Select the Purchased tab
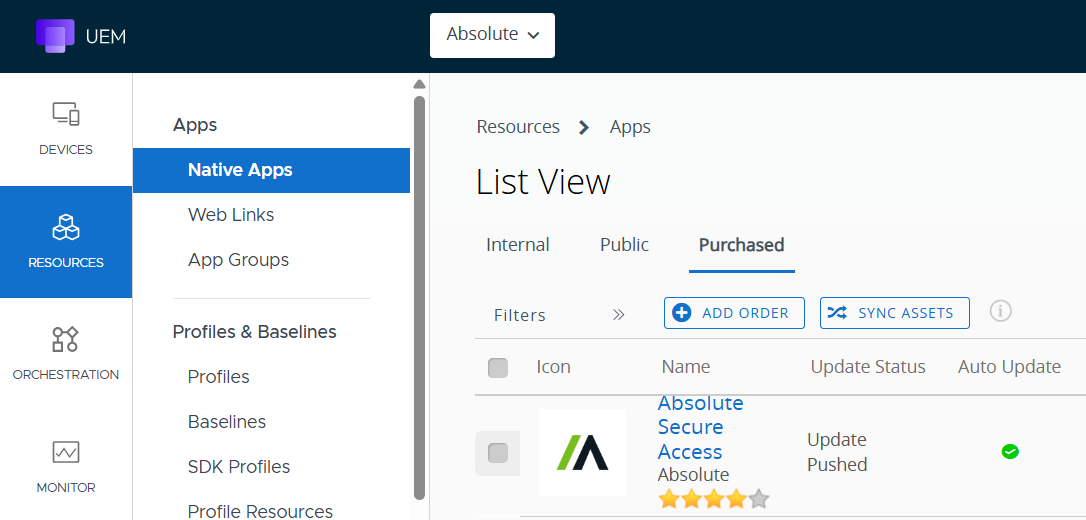The image size is (1086, 520). pos(742,244)
